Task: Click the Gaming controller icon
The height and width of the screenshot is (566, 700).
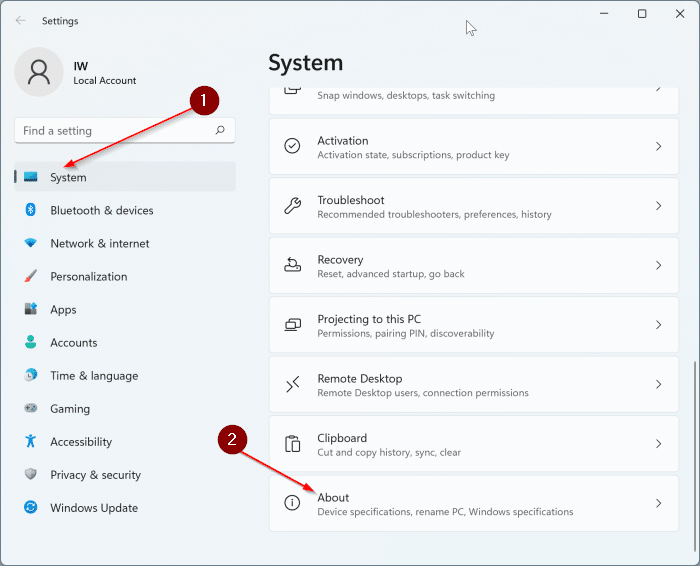Action: (30, 408)
